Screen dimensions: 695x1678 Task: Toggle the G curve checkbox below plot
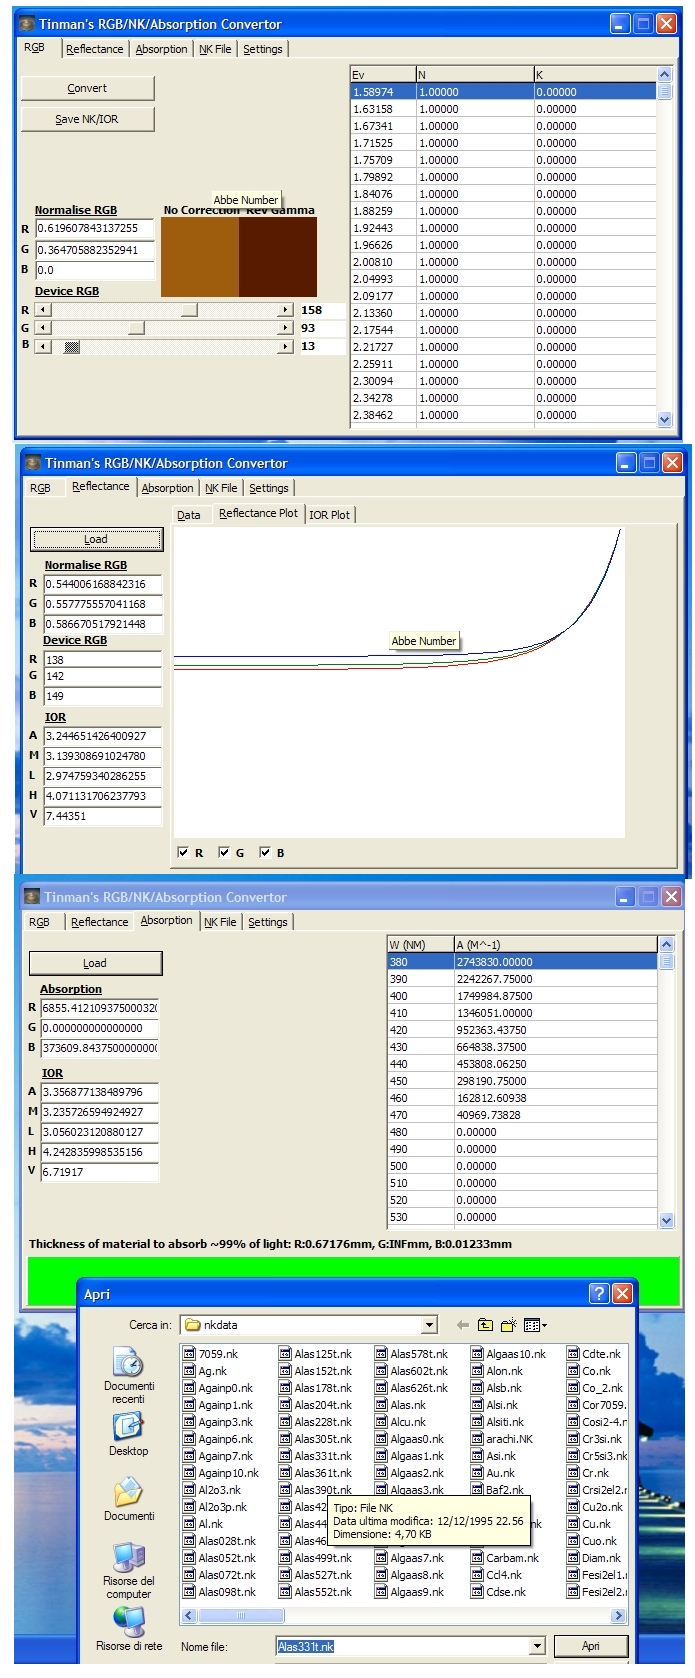pyautogui.click(x=224, y=853)
